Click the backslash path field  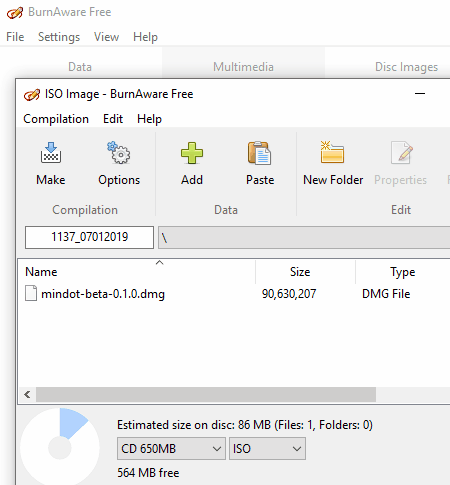(x=304, y=237)
